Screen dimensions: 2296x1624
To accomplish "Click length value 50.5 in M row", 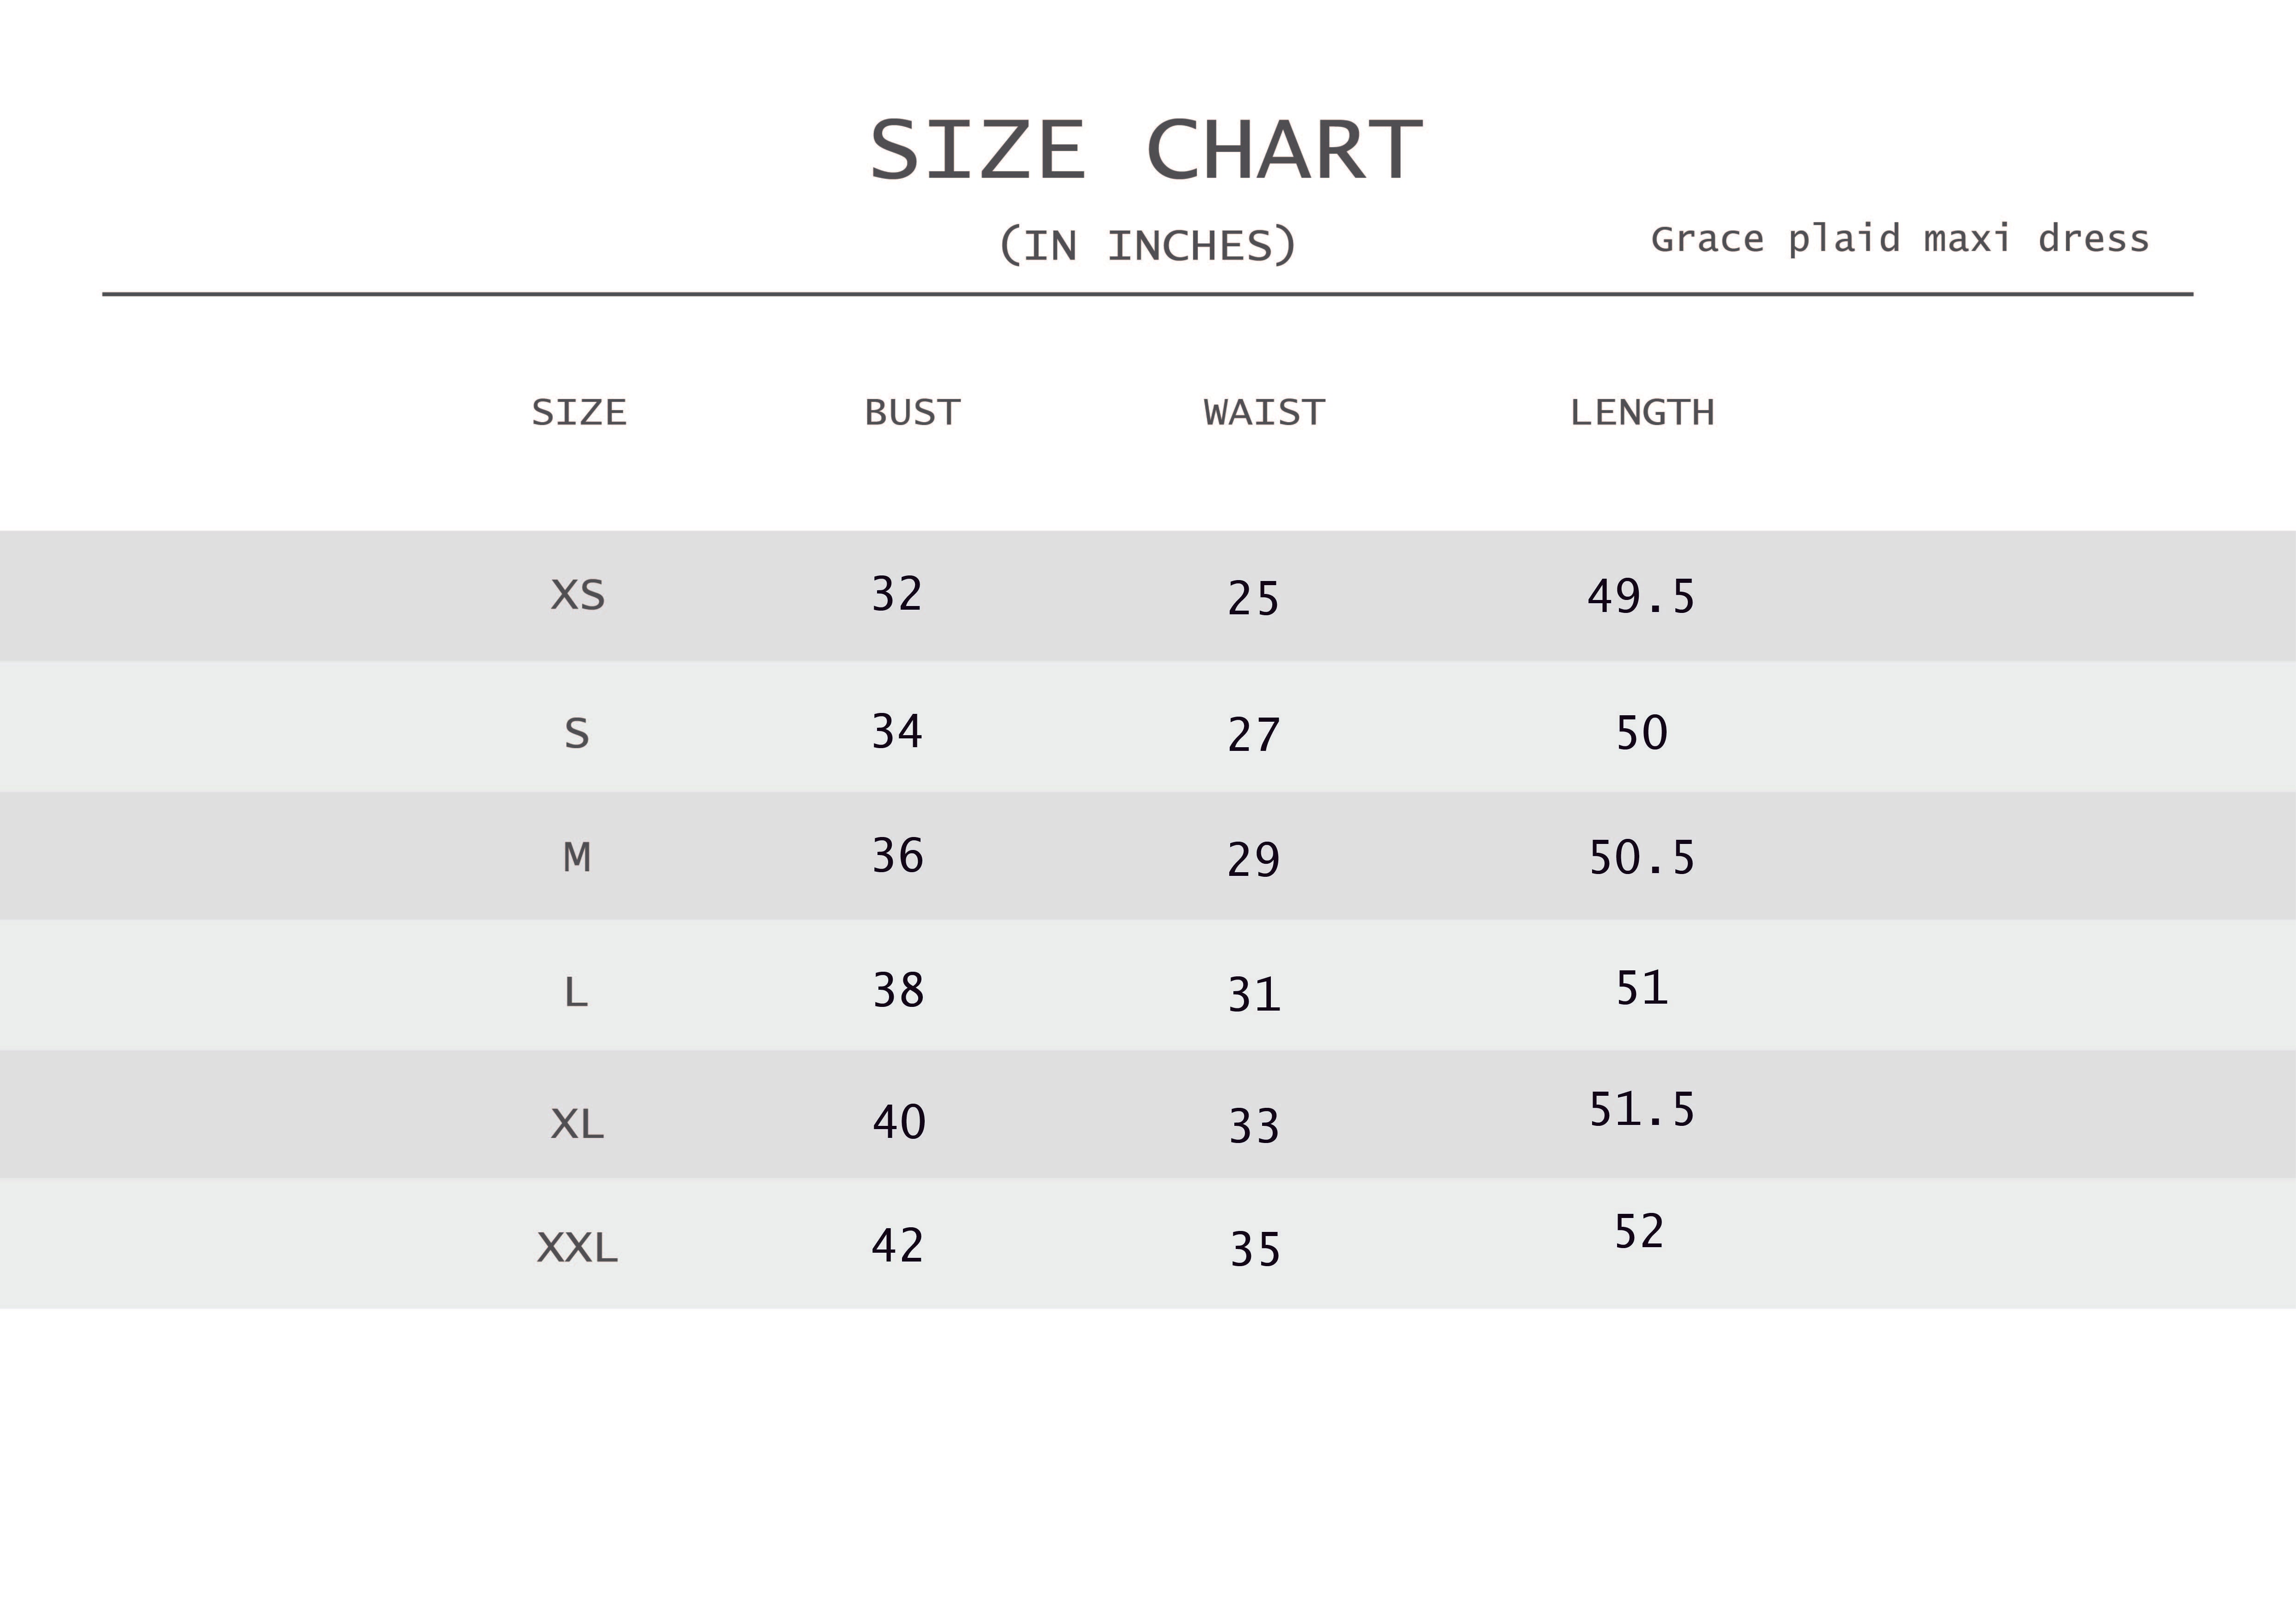I will click(x=1642, y=858).
